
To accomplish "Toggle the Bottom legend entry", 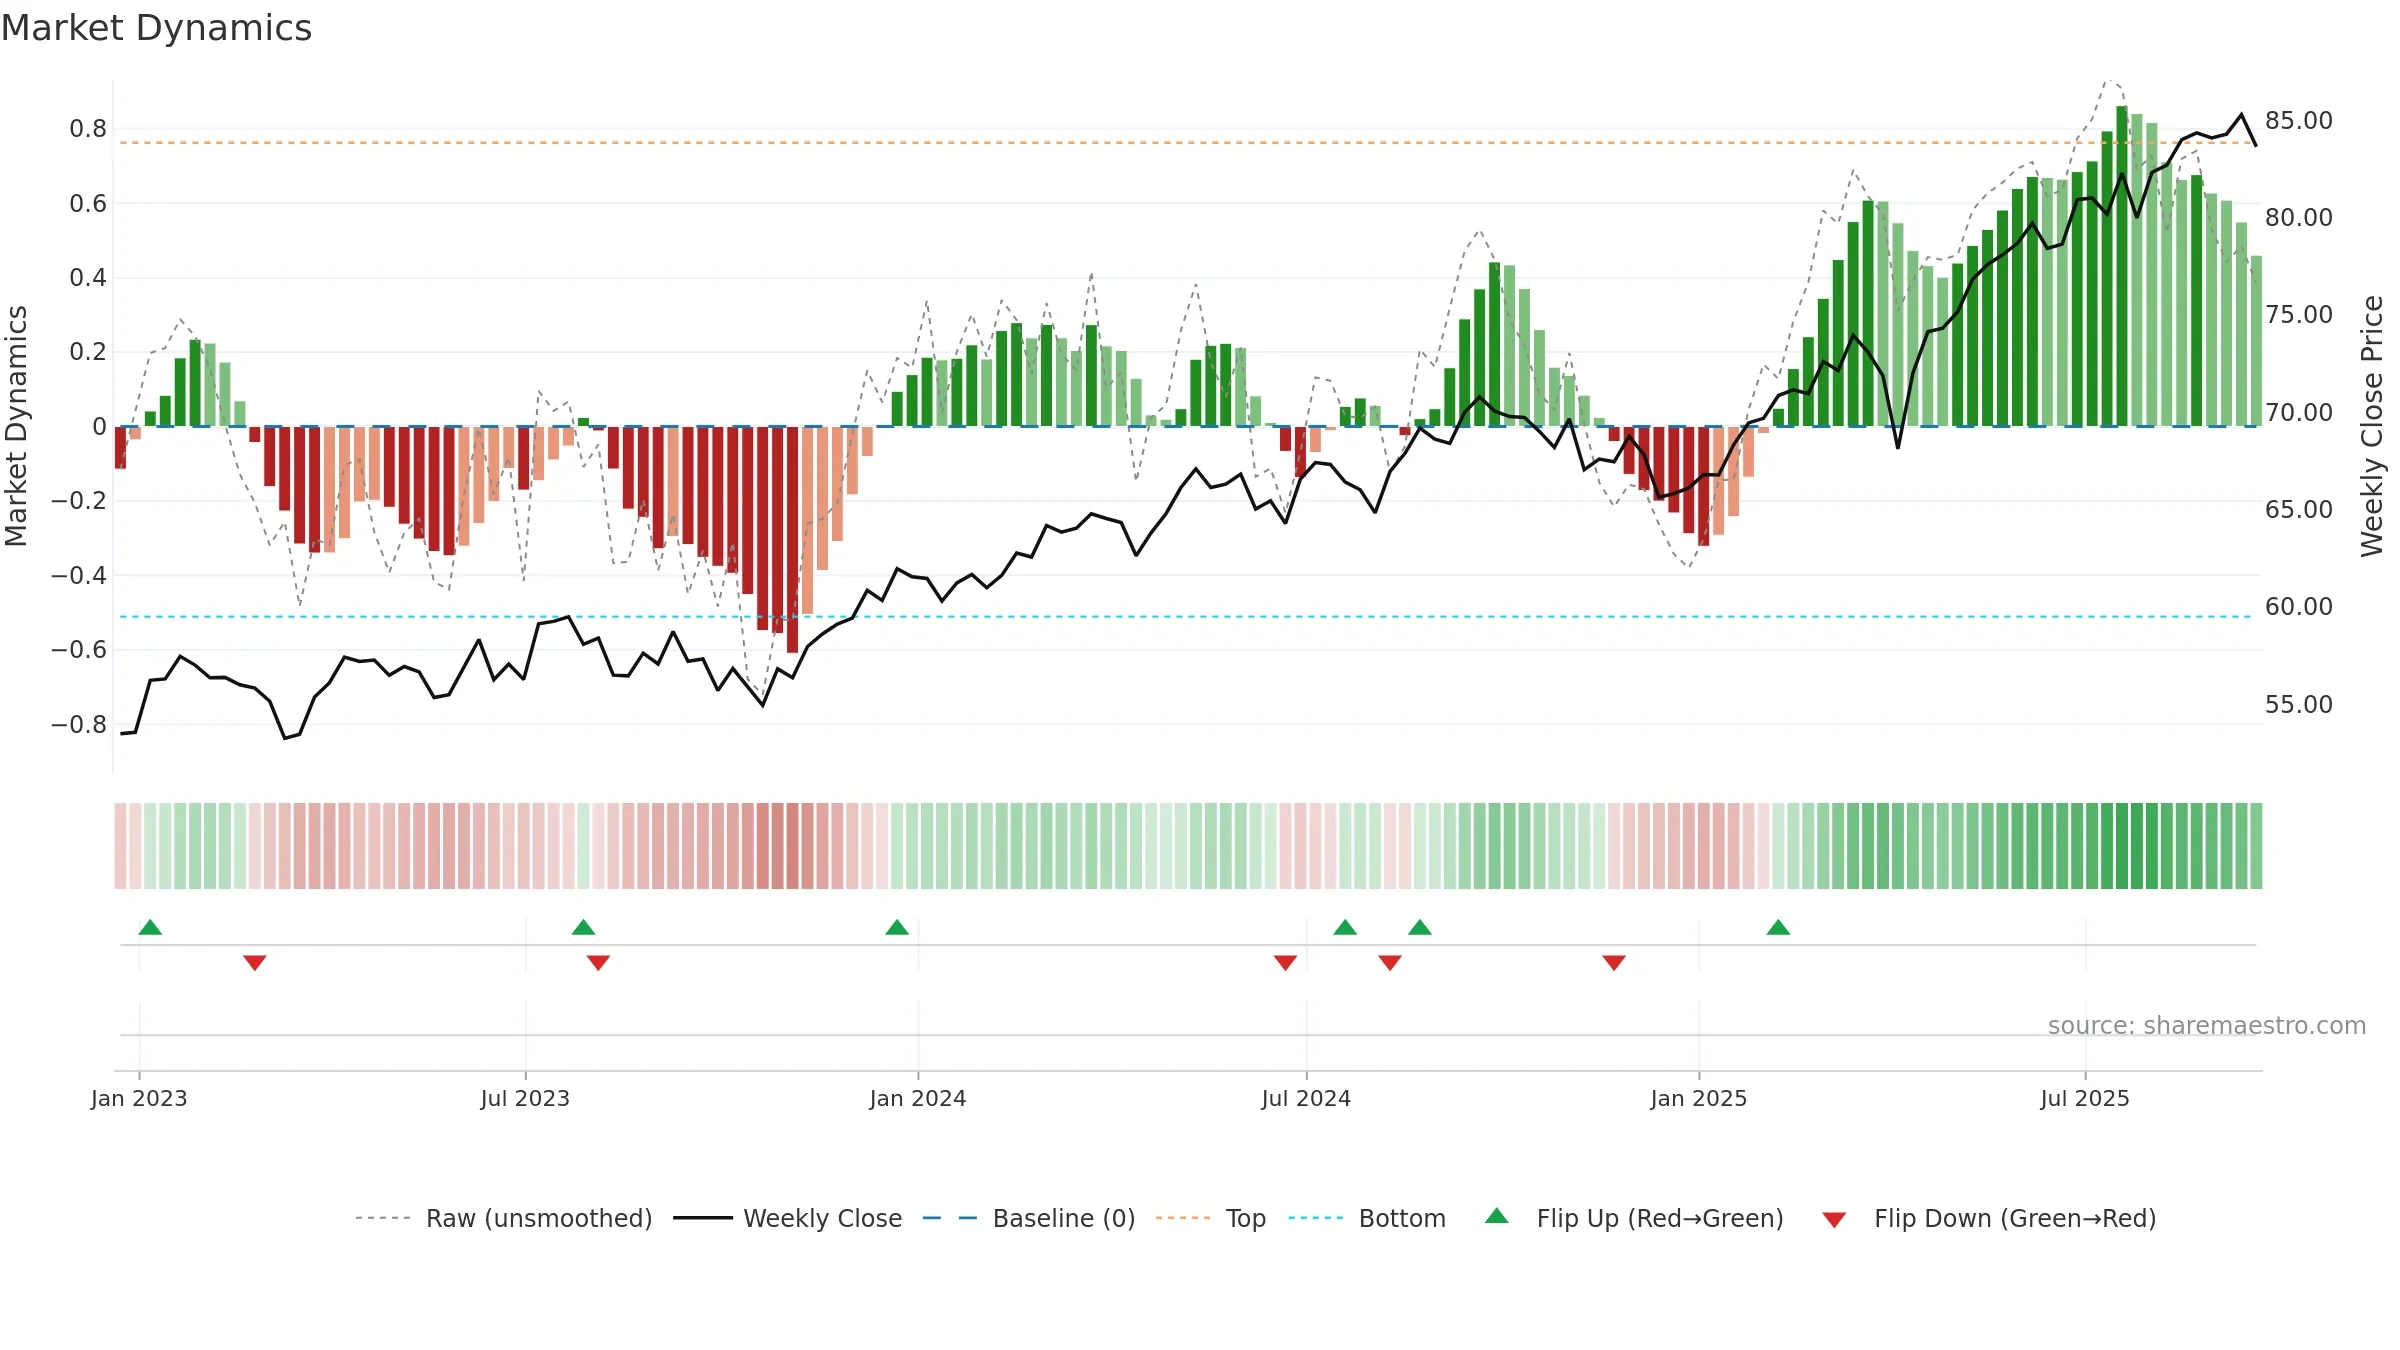I will point(1367,1218).
